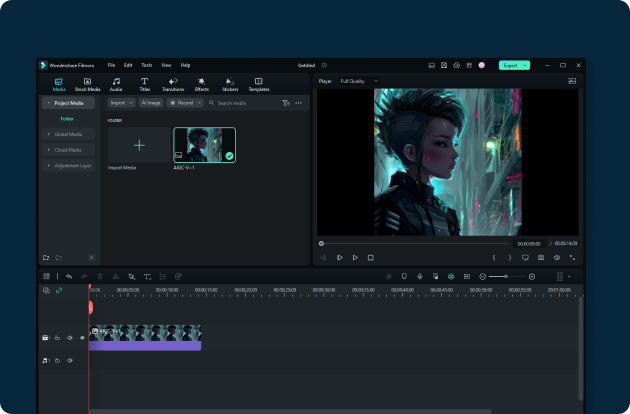Expand the Adjustment Layer section
The width and height of the screenshot is (630, 414).
[x=49, y=166]
